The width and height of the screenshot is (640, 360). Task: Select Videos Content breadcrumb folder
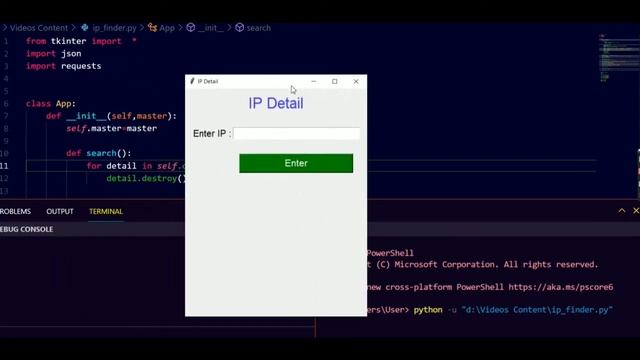[x=39, y=28]
